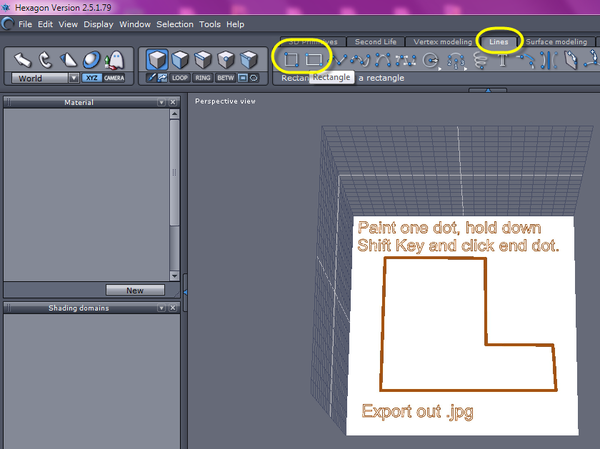This screenshot has width=600, height=449.
Task: Activate the Text tool
Action: (503, 60)
